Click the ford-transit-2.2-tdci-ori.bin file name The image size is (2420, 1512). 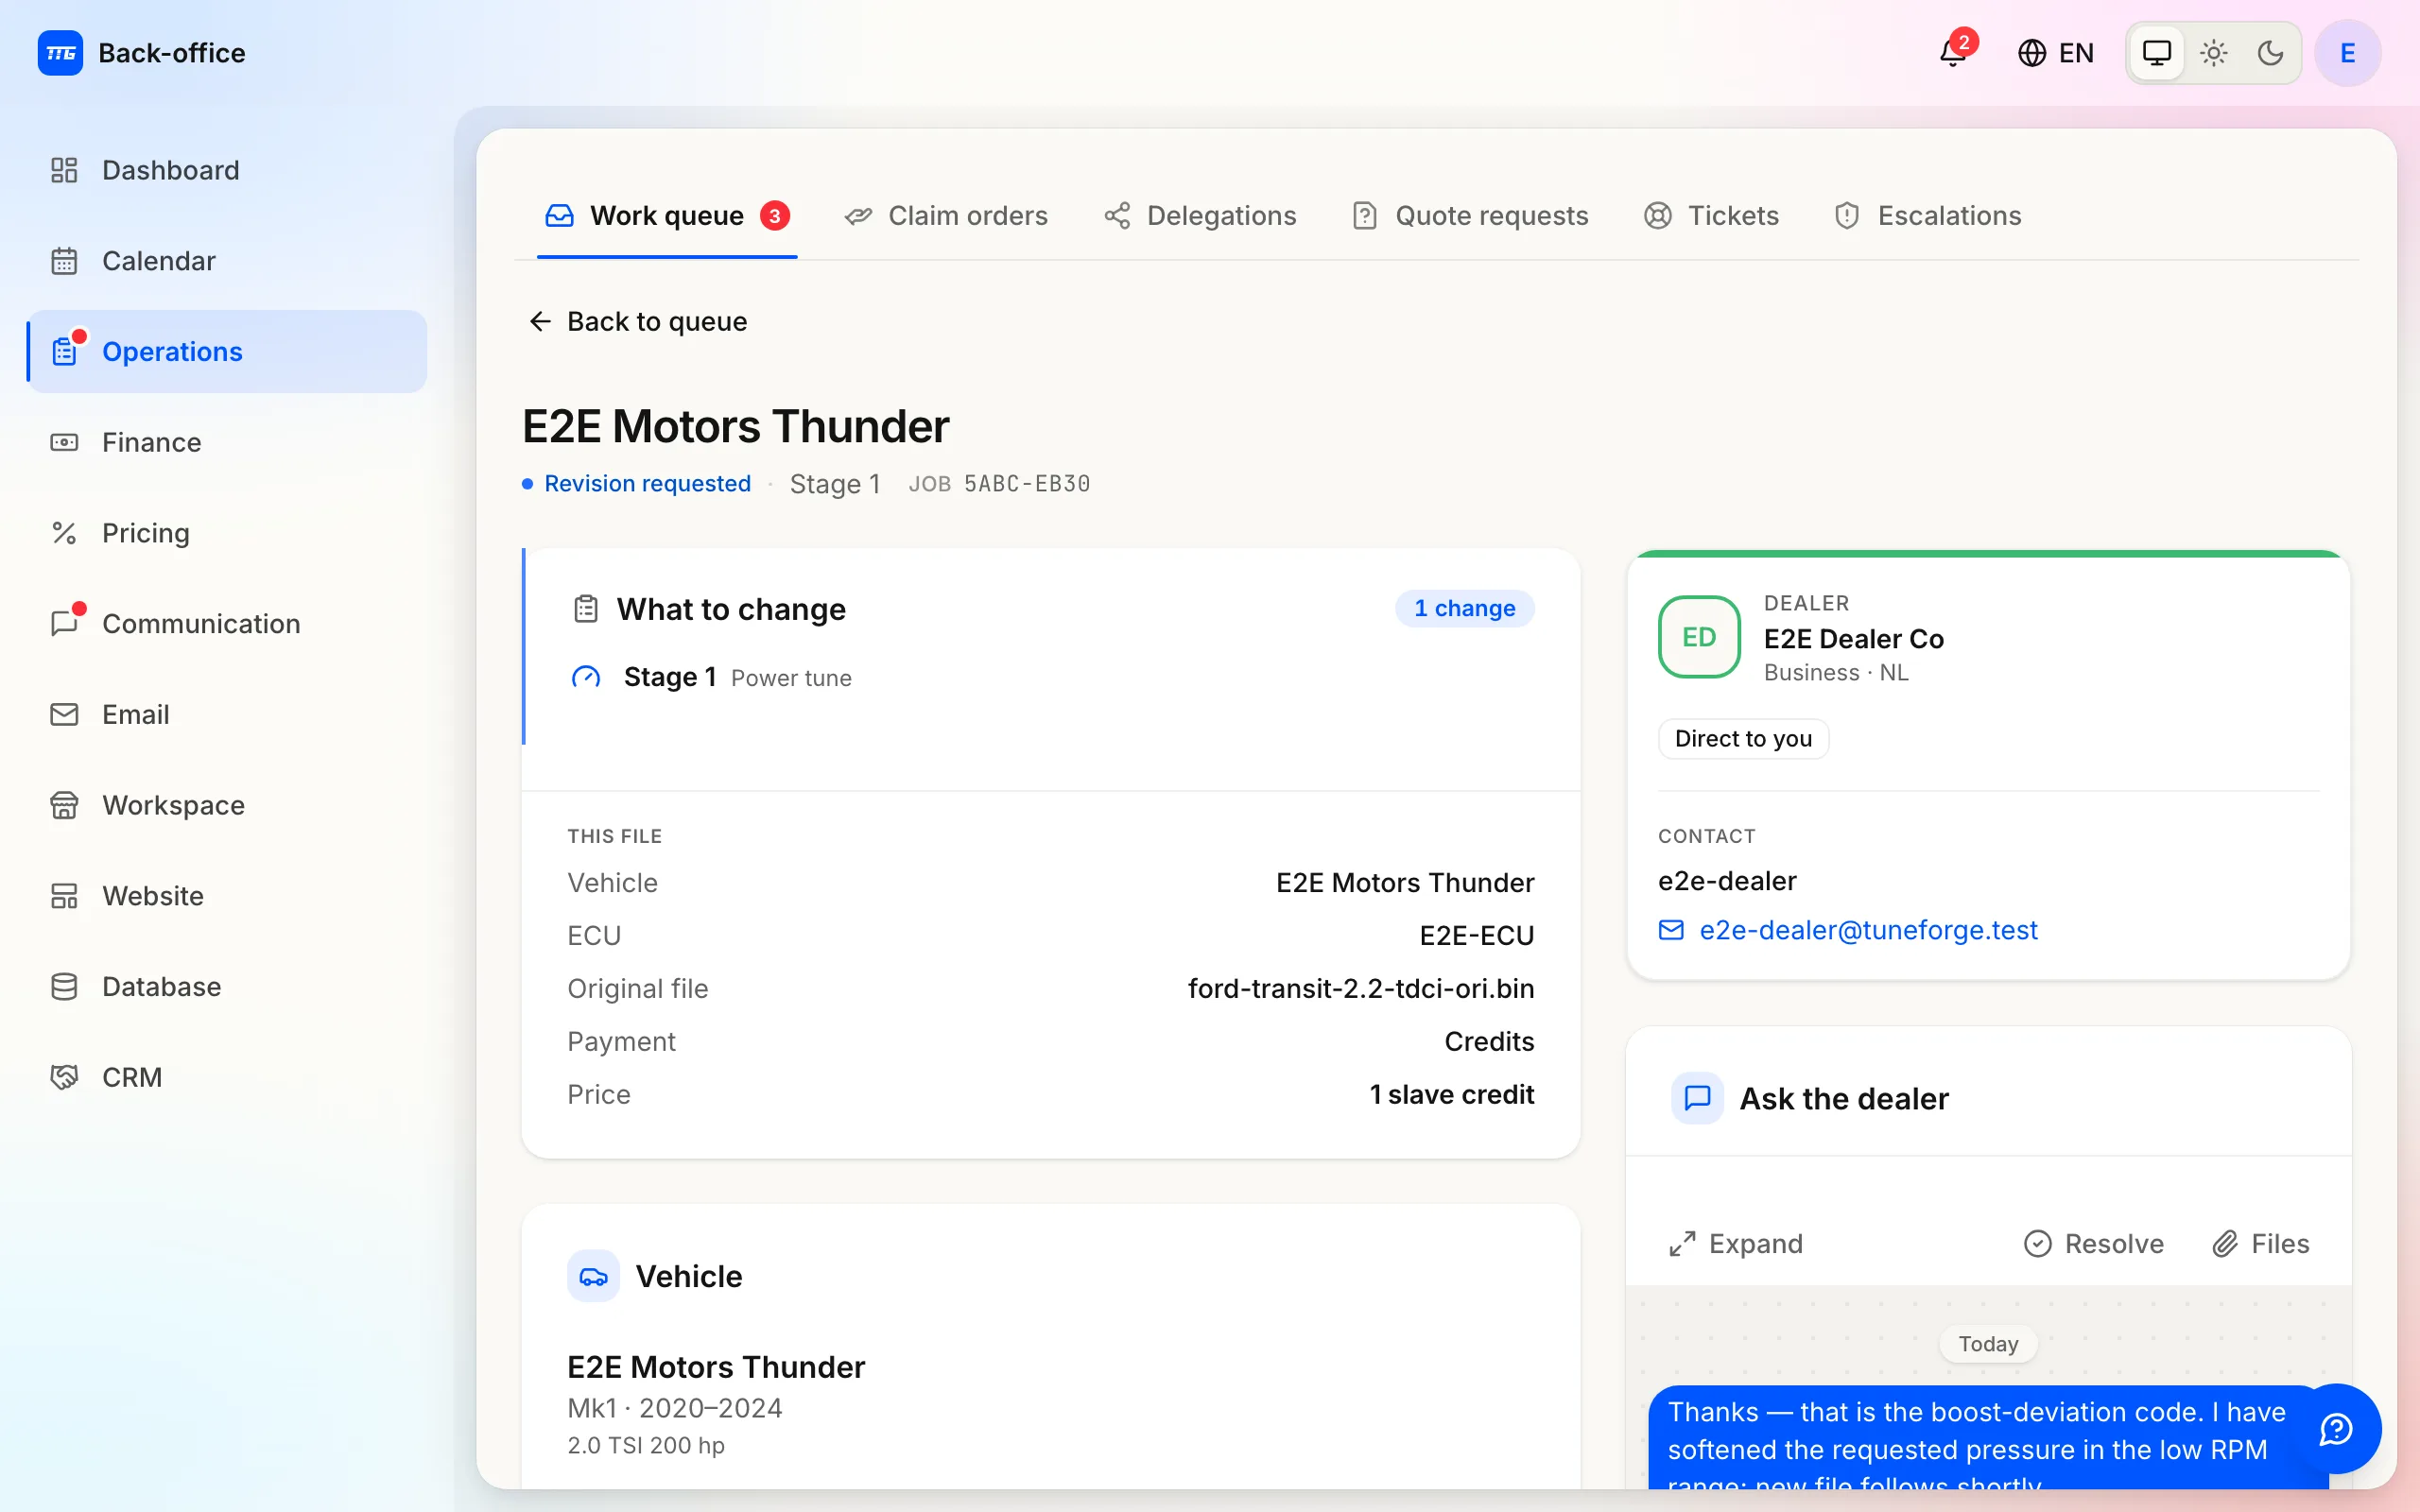tap(1360, 988)
